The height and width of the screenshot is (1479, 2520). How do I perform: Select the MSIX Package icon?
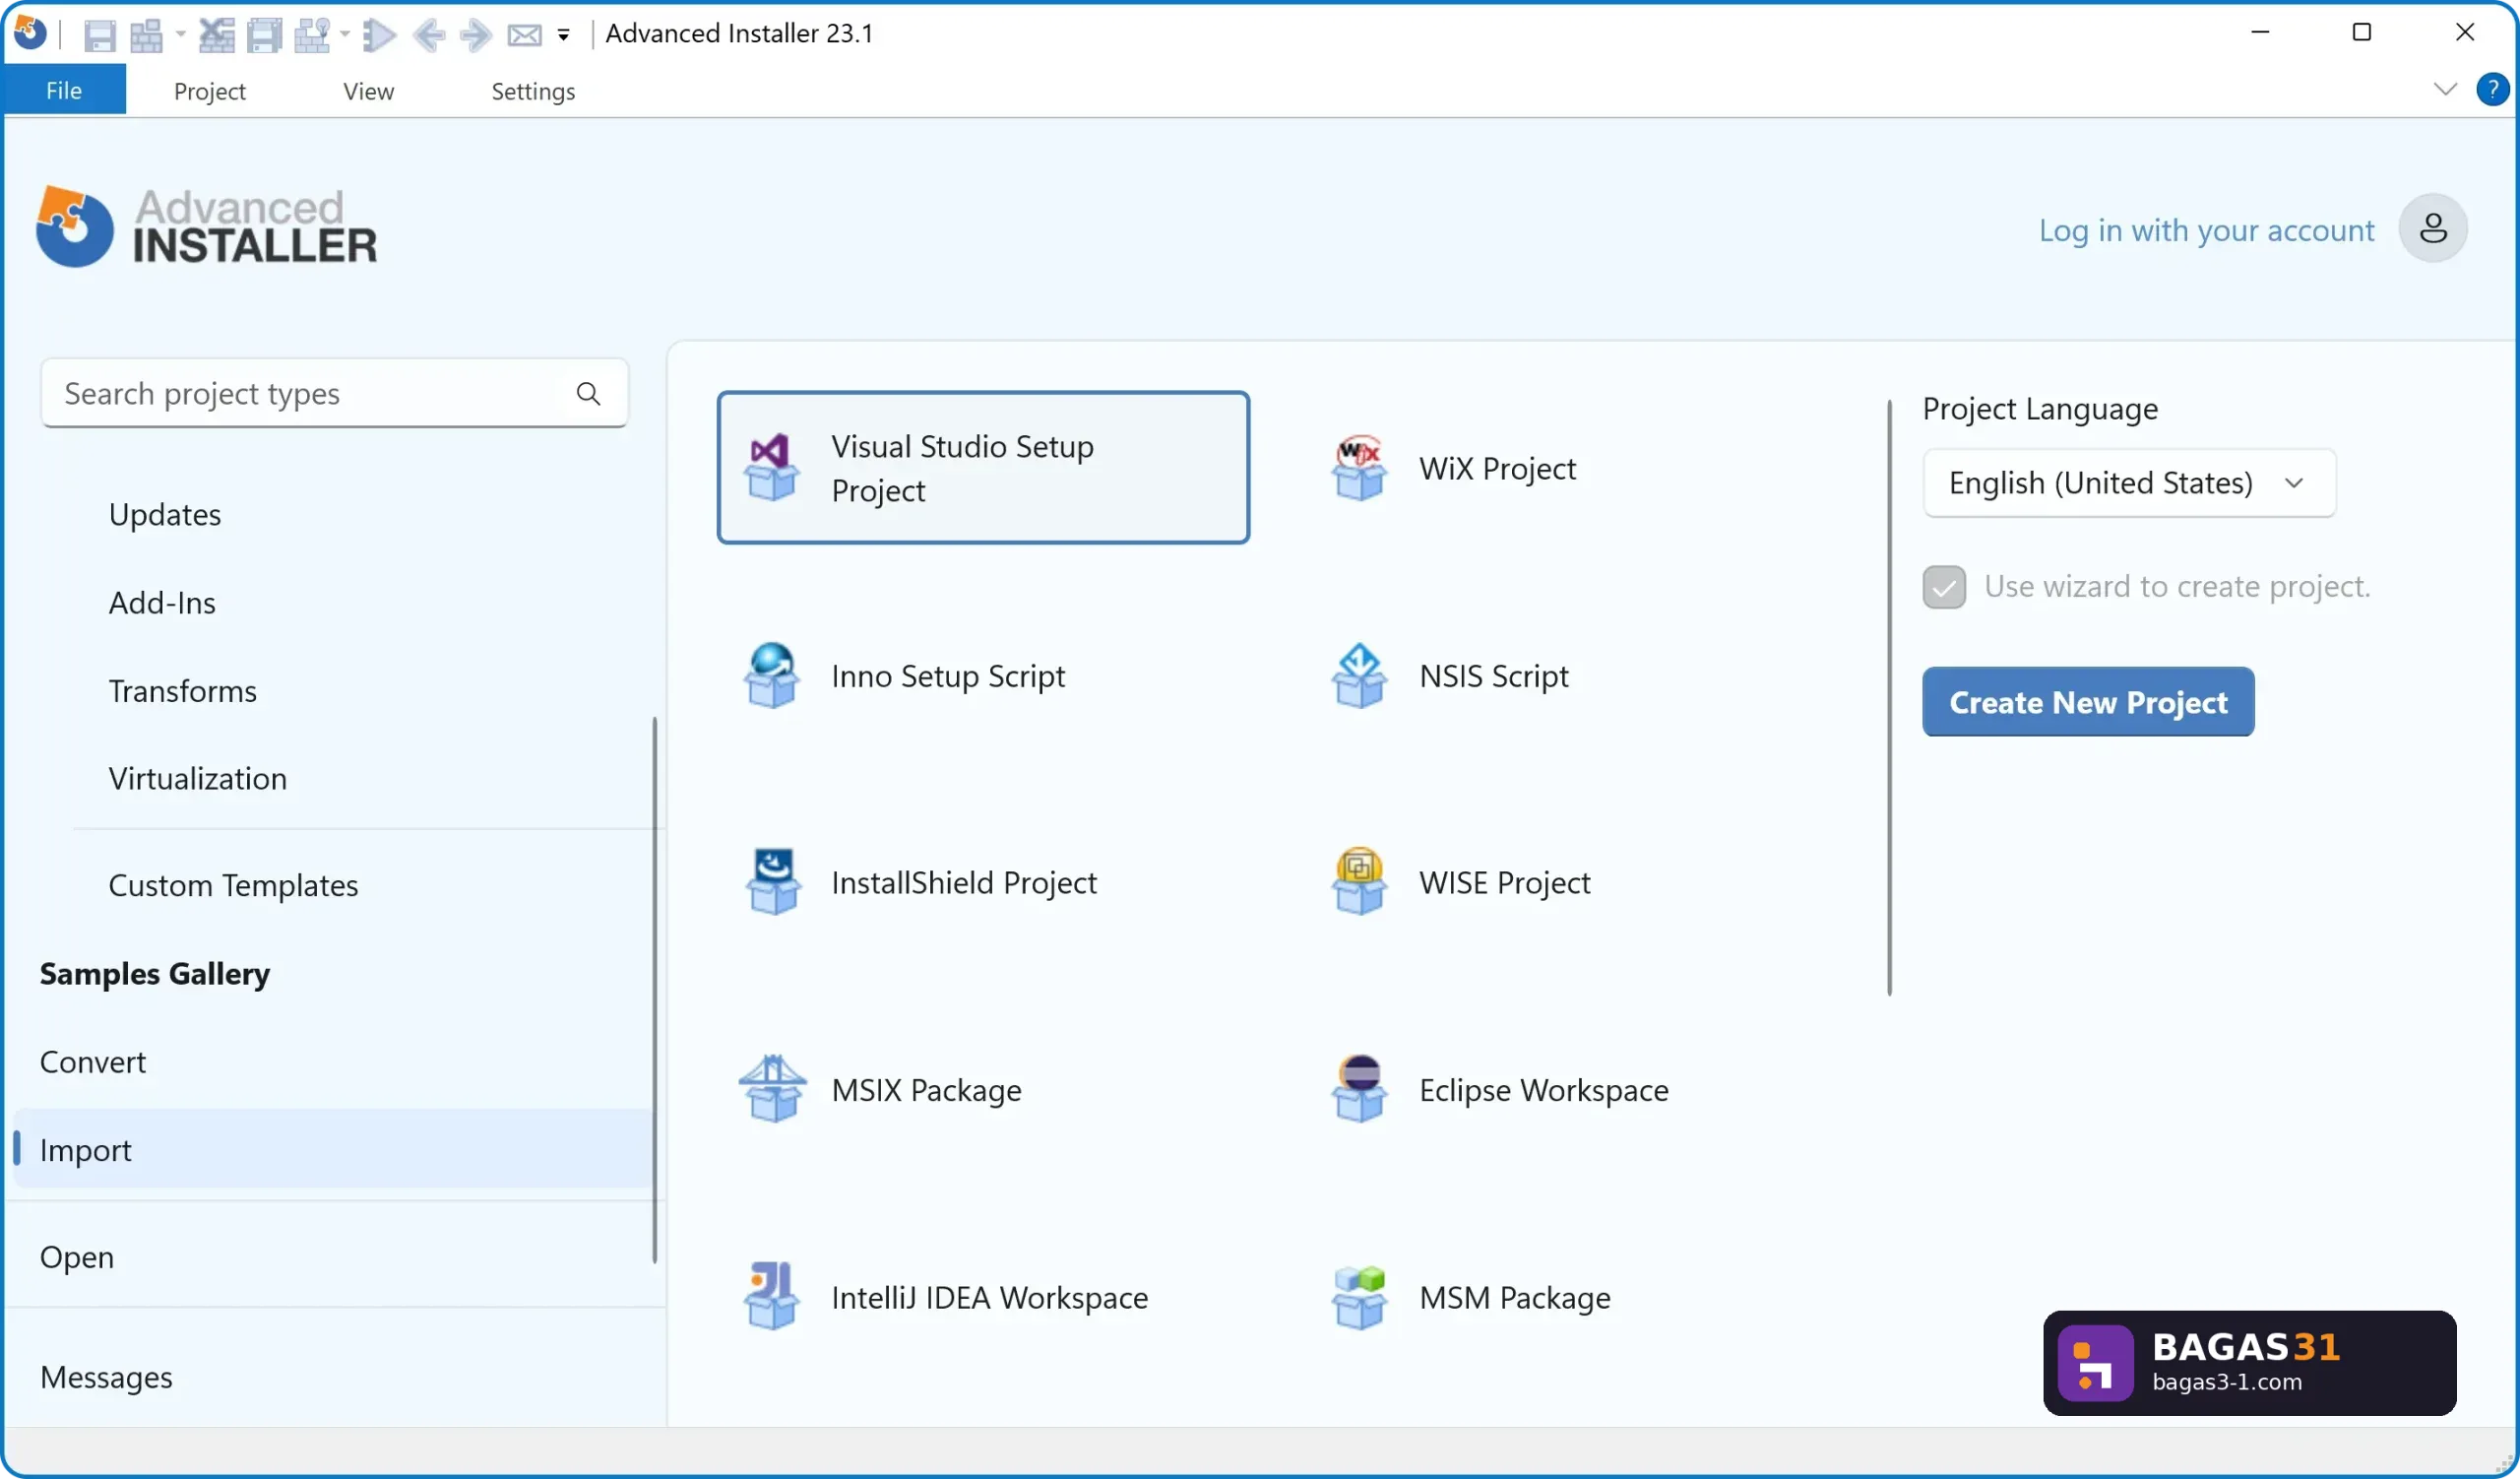click(771, 1089)
